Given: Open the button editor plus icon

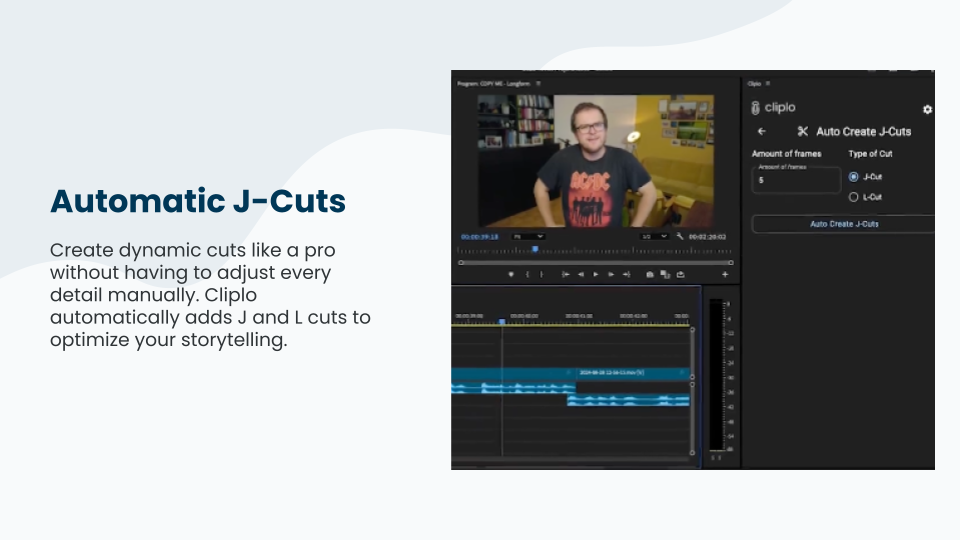Looking at the screenshot, I should (x=725, y=275).
